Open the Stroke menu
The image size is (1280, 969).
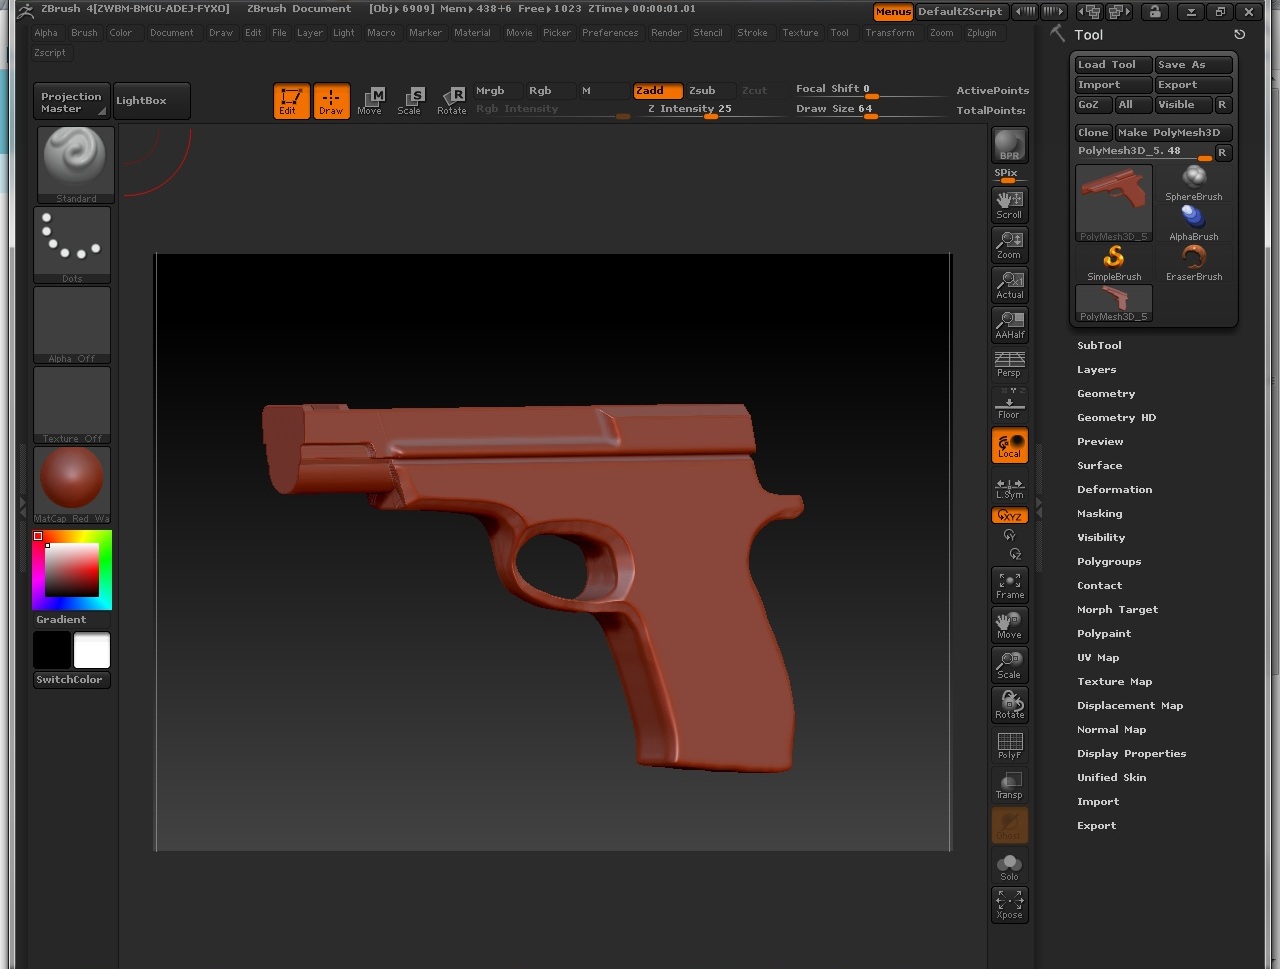752,33
